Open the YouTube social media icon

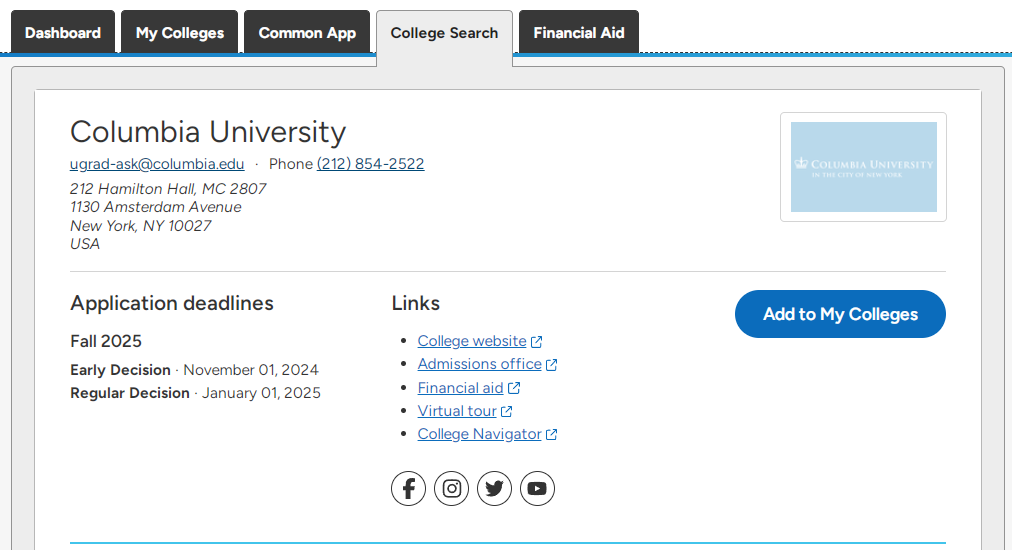pos(537,489)
